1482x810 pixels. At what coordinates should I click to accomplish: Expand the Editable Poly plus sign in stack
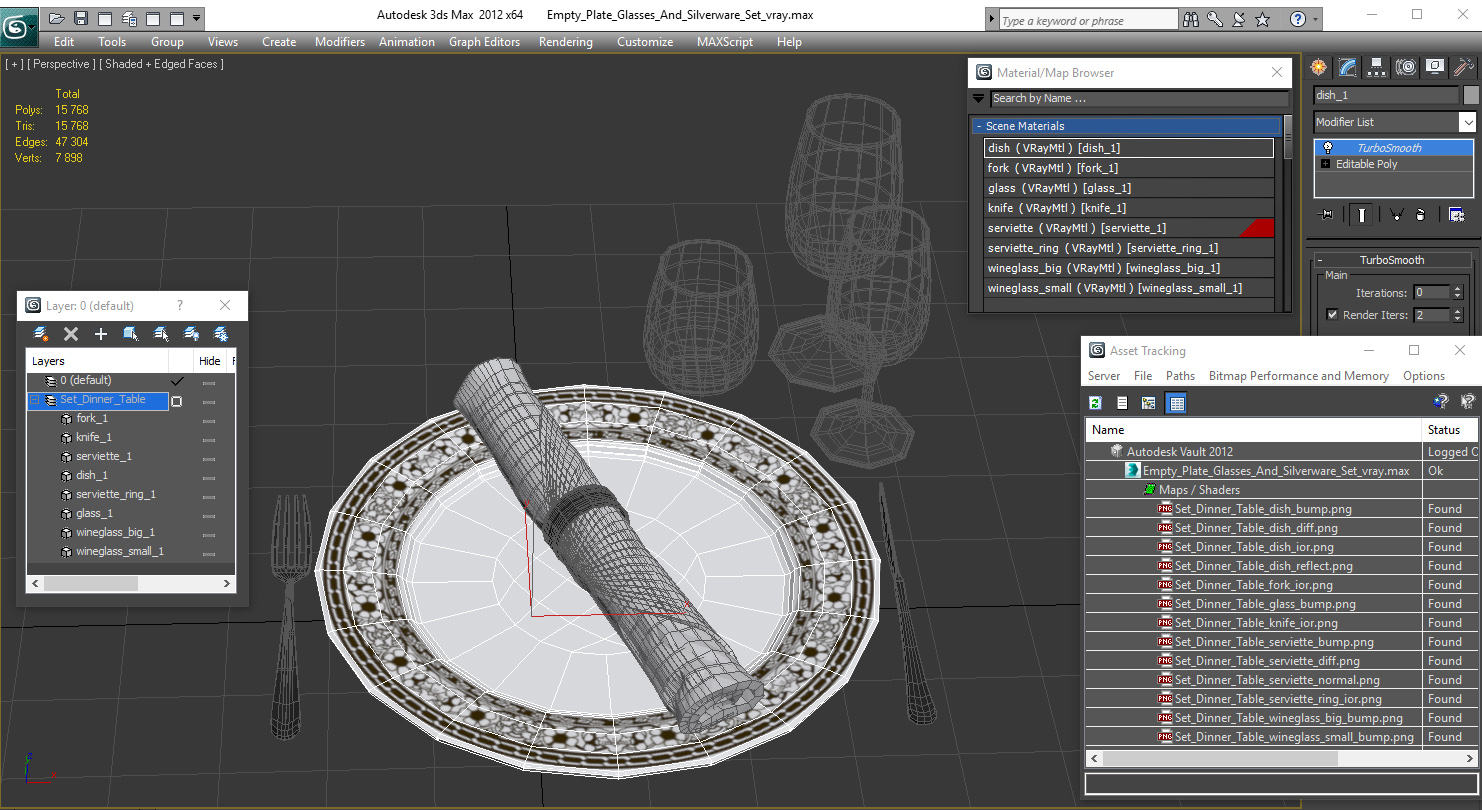1326,164
